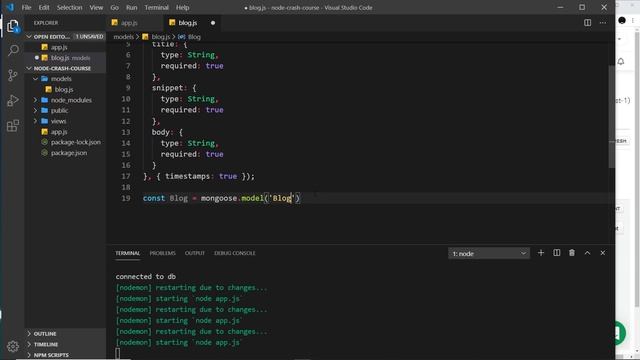Split the editor to the right
The image size is (640, 360).
pyautogui.click(x=587, y=23)
